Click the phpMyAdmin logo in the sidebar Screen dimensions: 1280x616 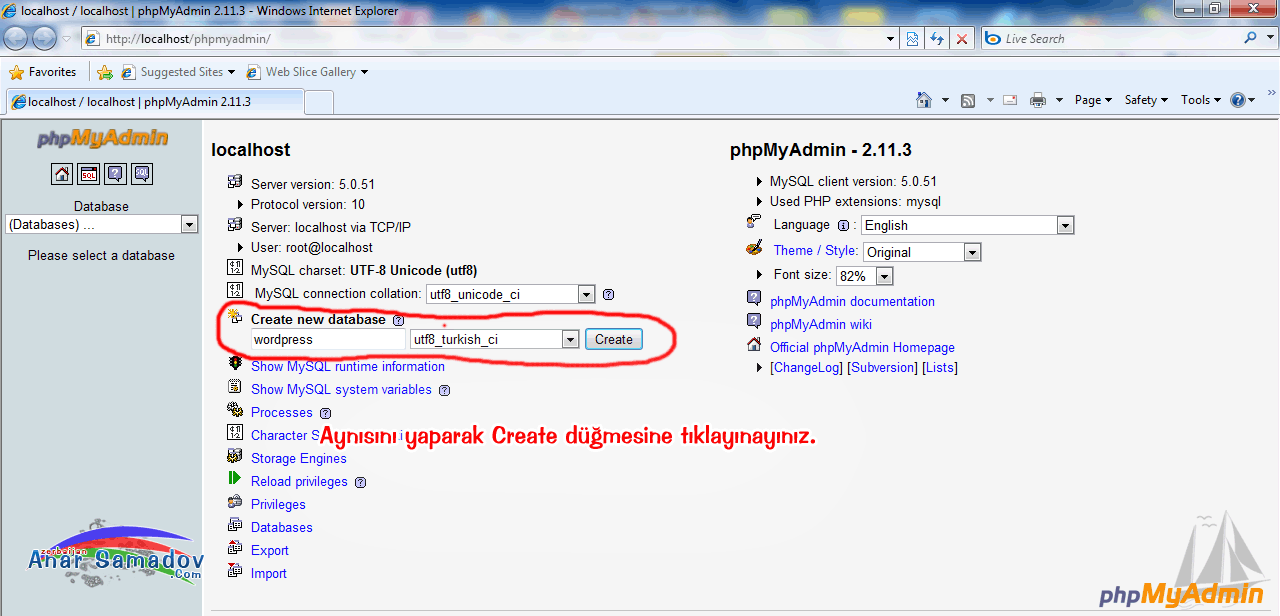pyautogui.click(x=102, y=139)
